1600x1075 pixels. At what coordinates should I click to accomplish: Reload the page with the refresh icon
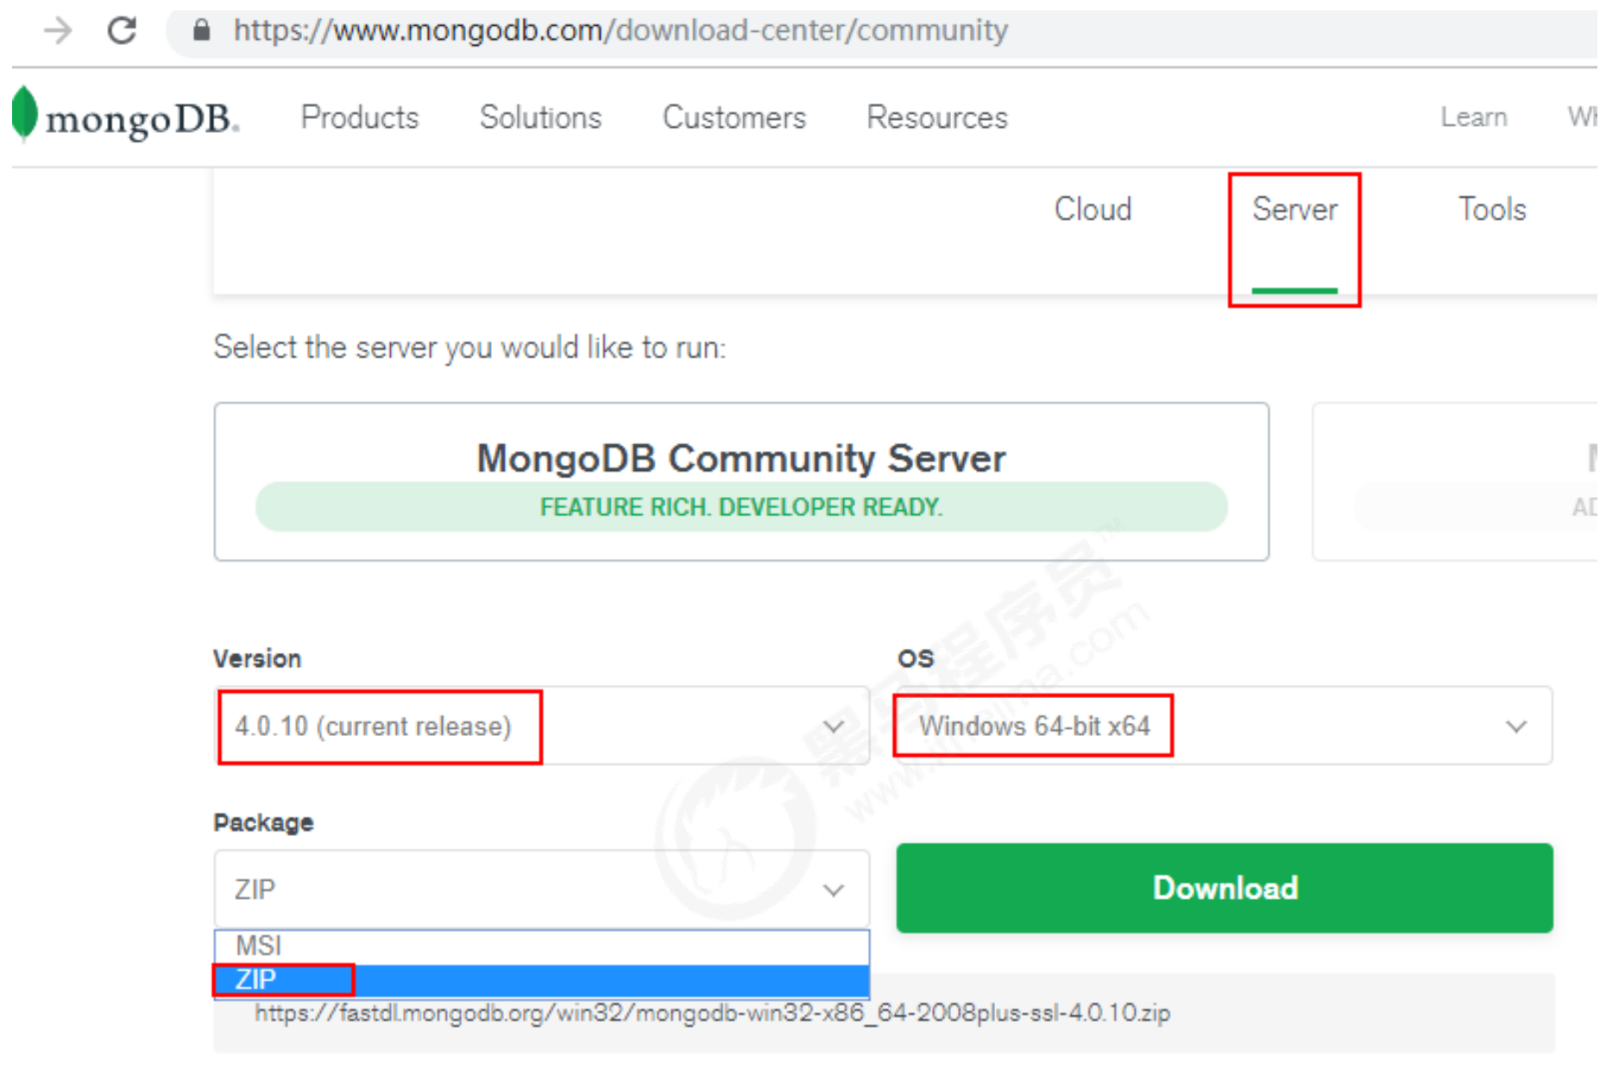(x=122, y=31)
